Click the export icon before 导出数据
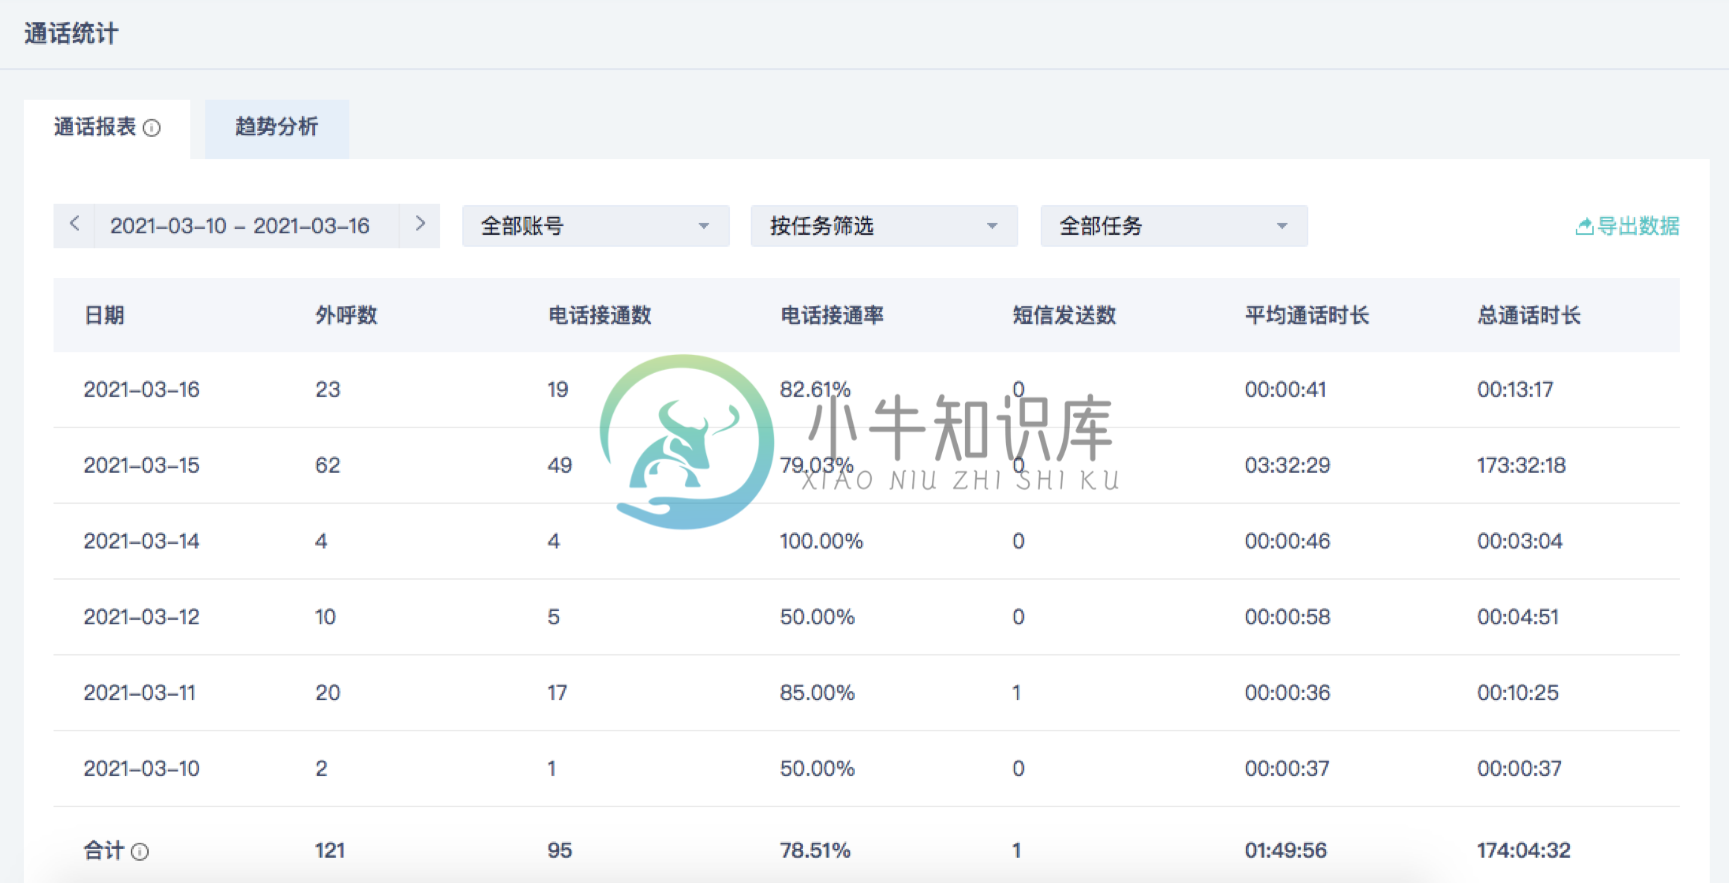 click(x=1584, y=227)
